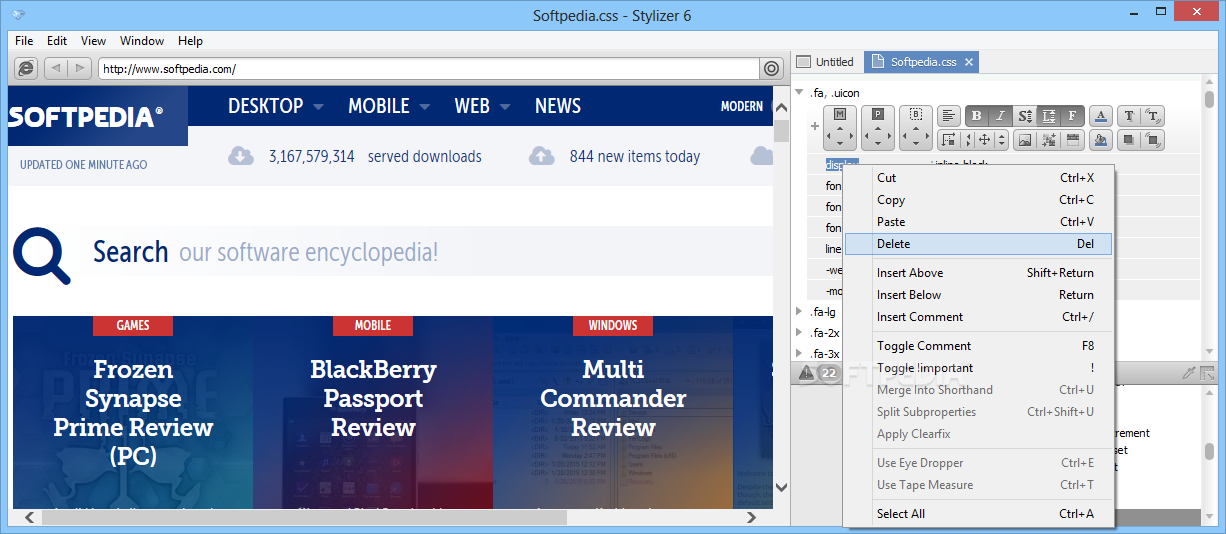Open the BlackBerry Passport Review article

tap(373, 399)
